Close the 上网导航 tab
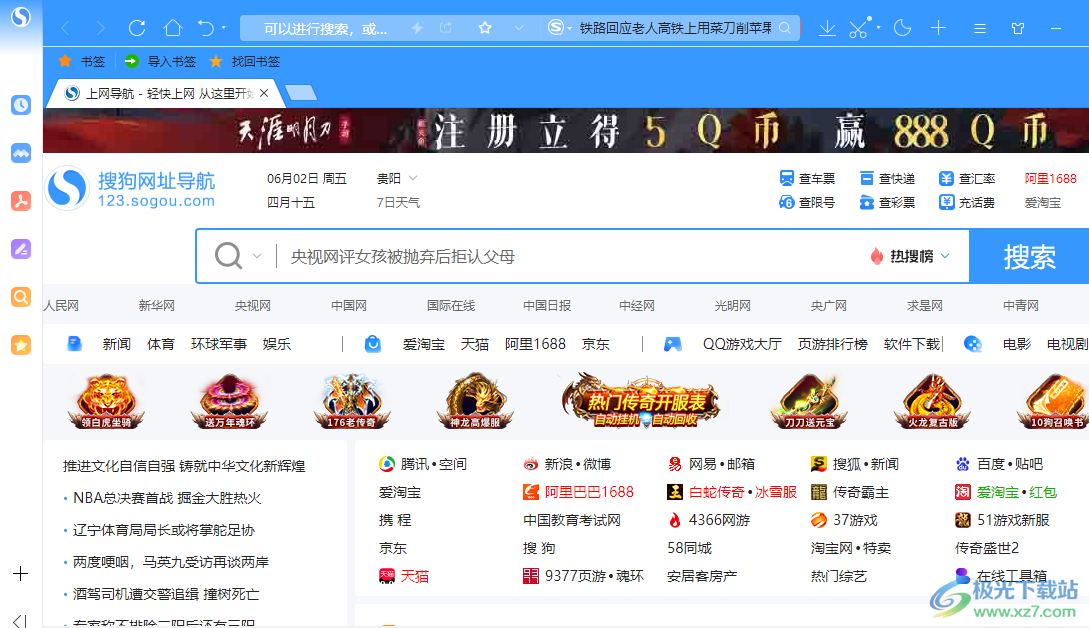Viewport: 1089px width, 628px height. pyautogui.click(x=264, y=93)
